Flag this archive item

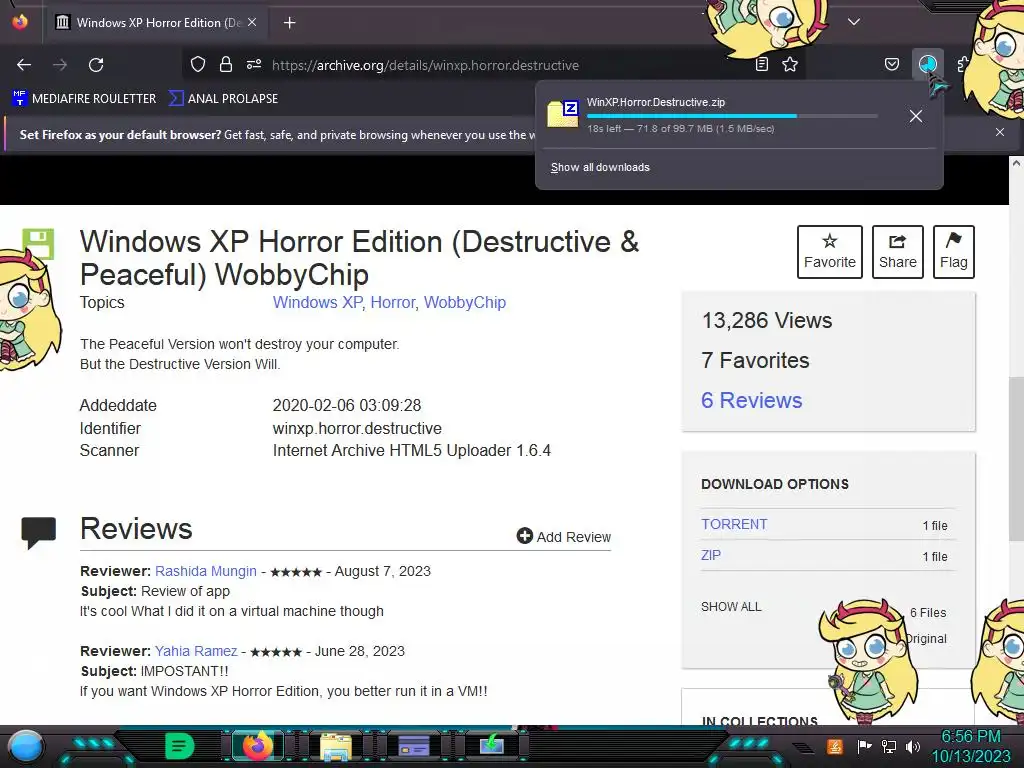coord(953,252)
